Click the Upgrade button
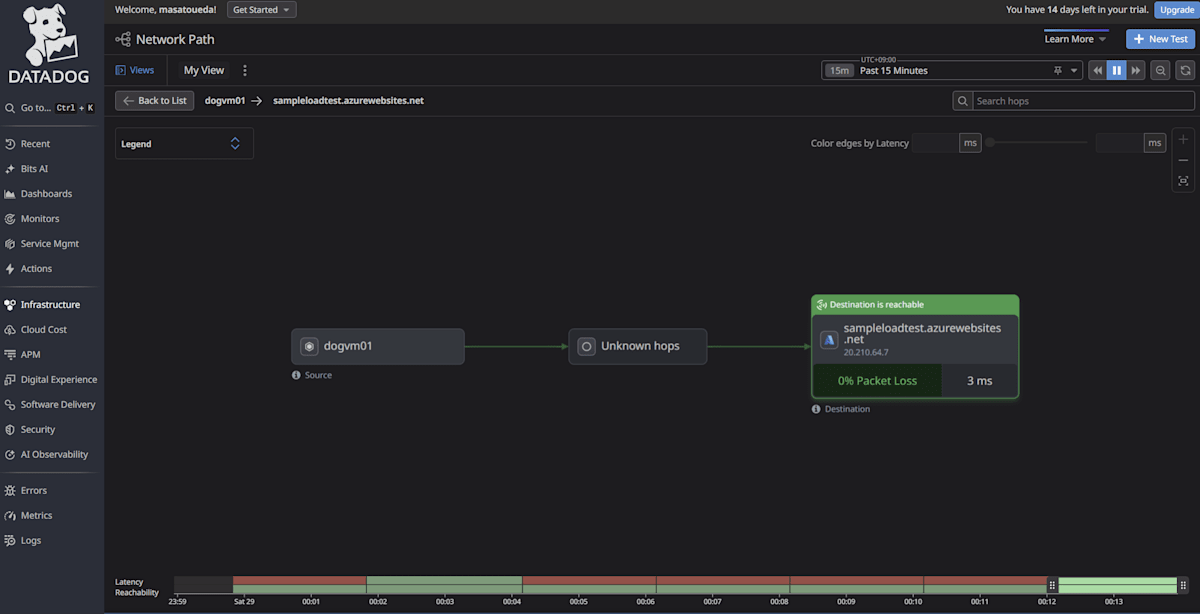This screenshot has width=1200, height=614. (1176, 10)
